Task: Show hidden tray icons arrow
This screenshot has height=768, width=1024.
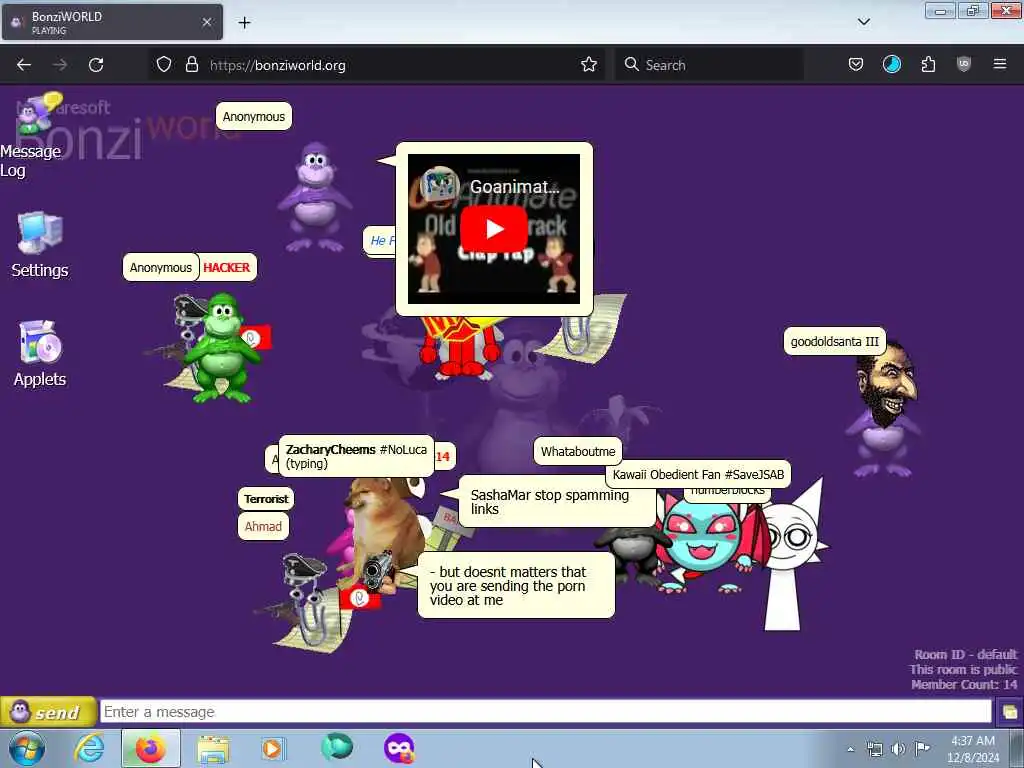Action: [x=850, y=749]
